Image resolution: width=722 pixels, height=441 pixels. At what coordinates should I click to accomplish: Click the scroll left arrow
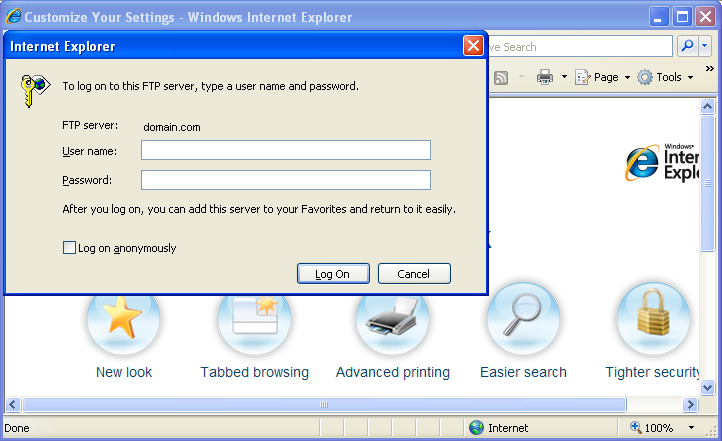(12, 405)
